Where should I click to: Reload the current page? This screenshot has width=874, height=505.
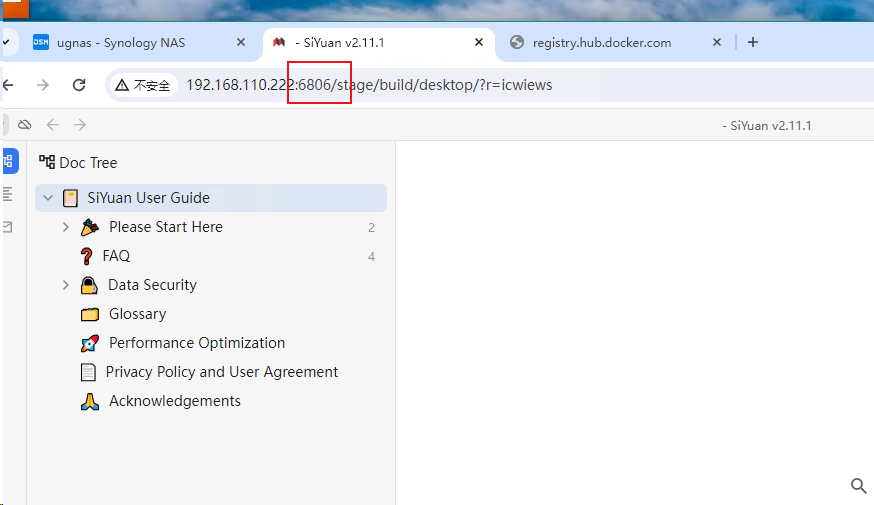79,85
